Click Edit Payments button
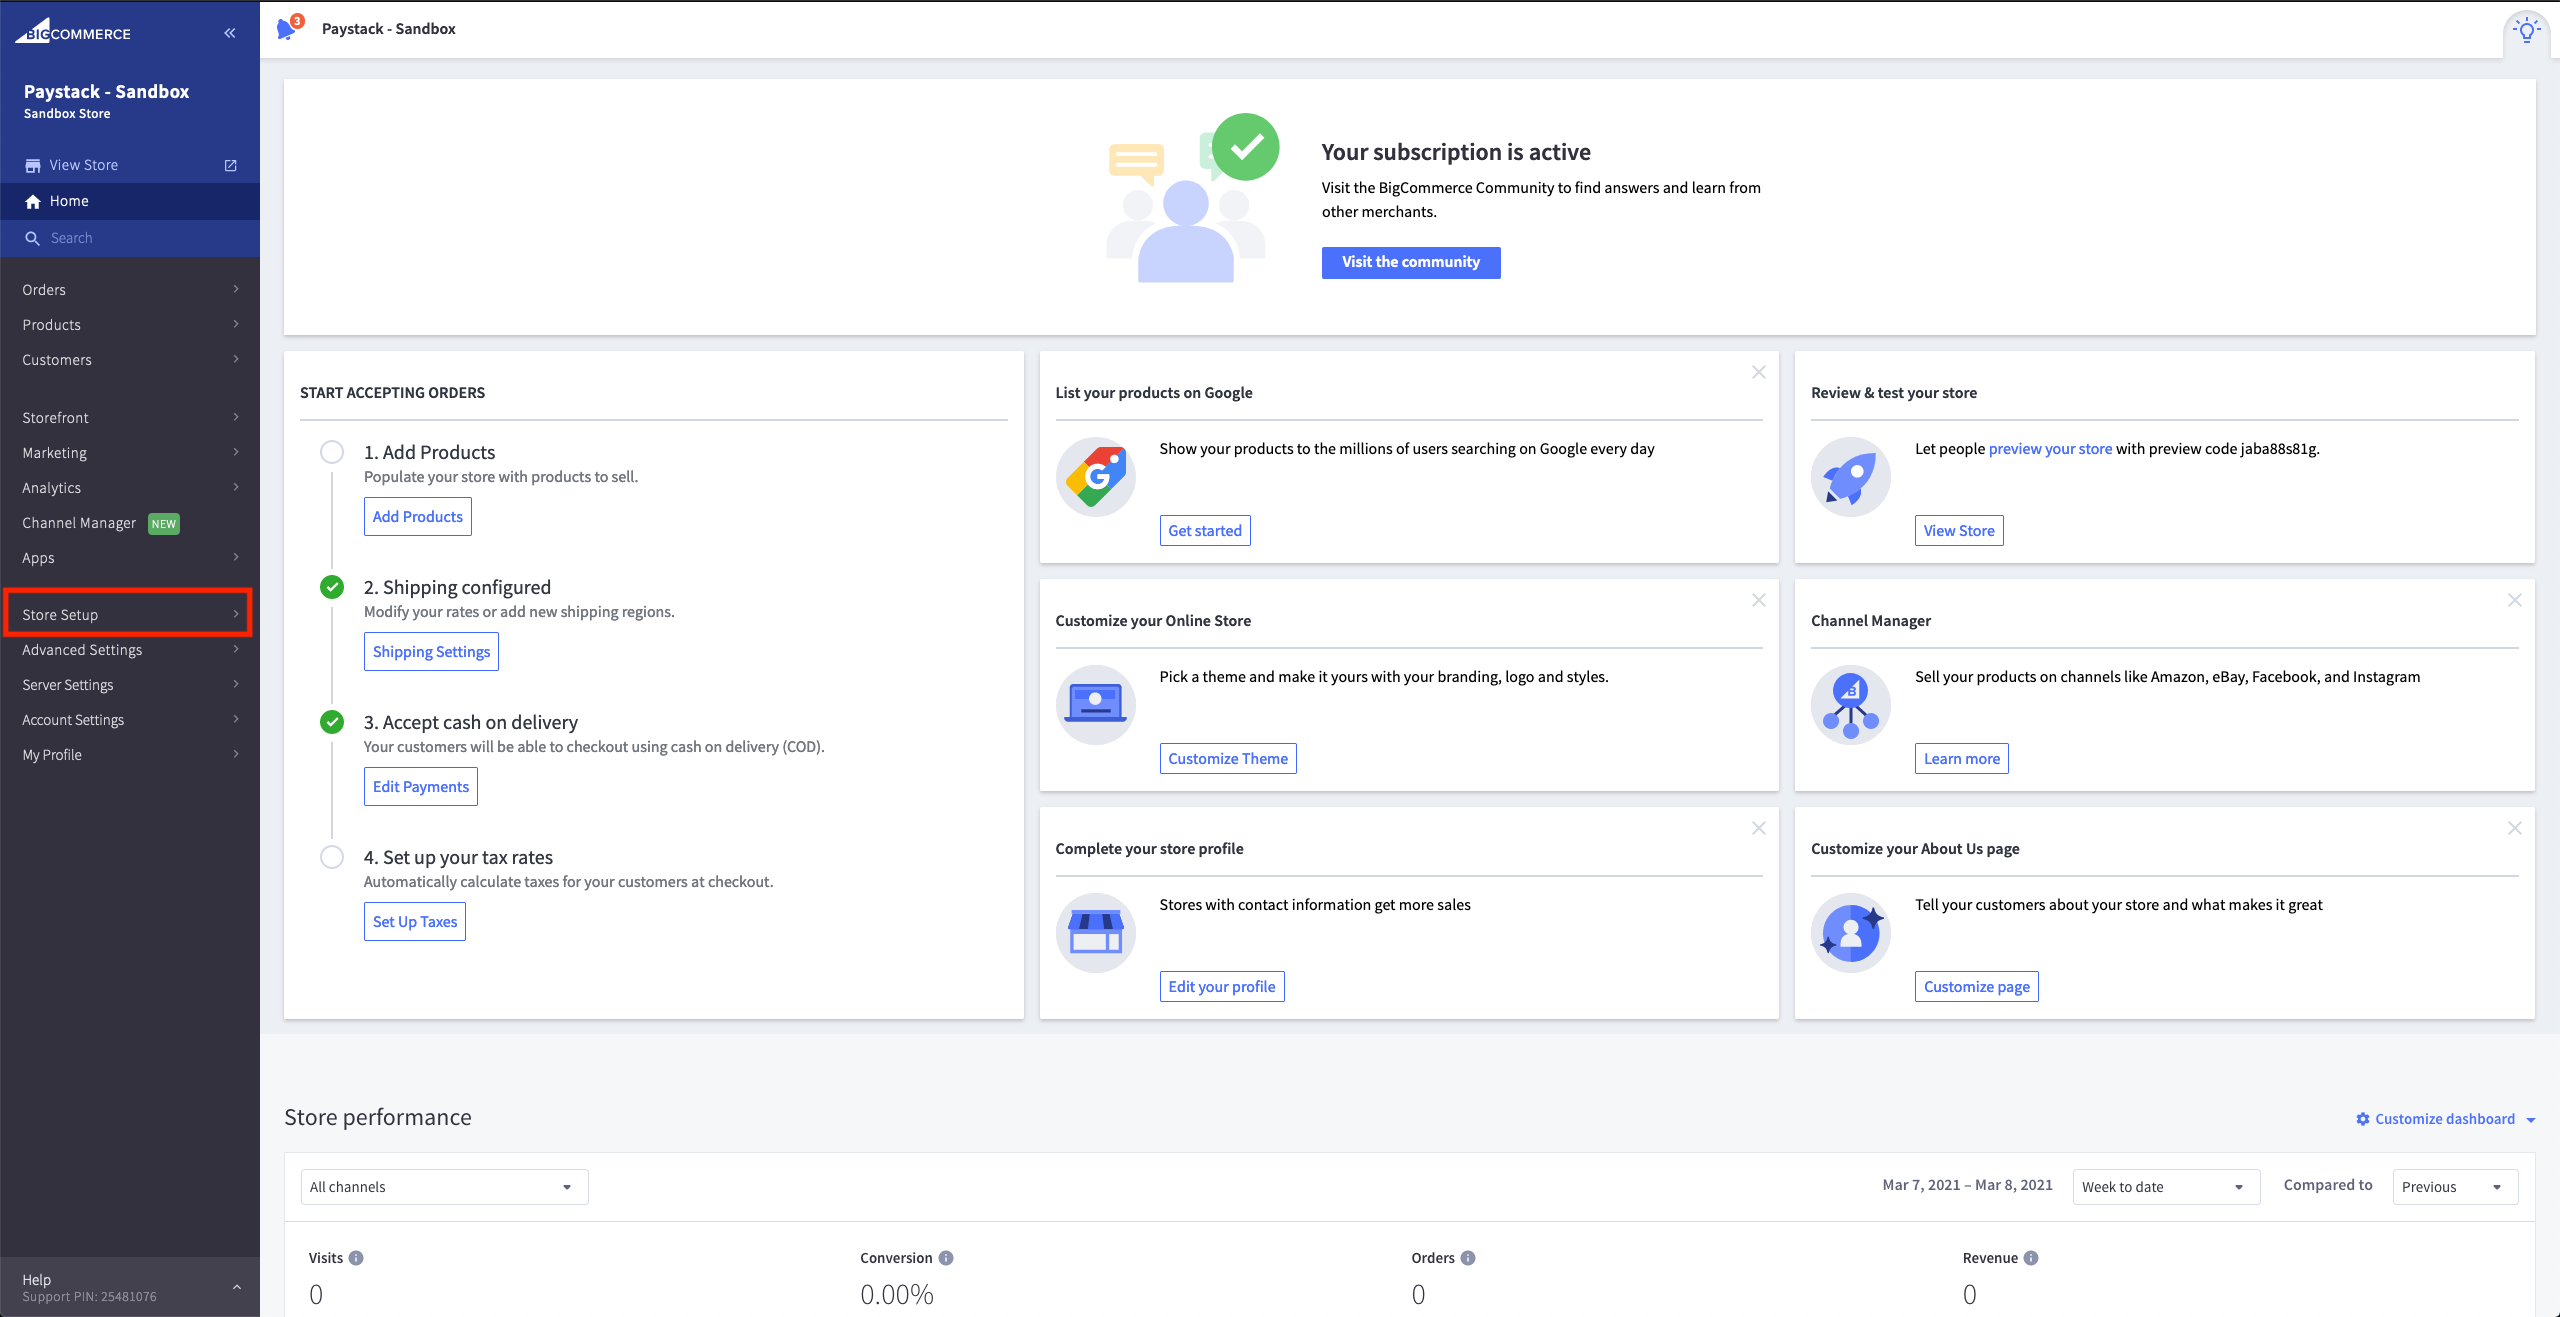2560x1317 pixels. 421,787
